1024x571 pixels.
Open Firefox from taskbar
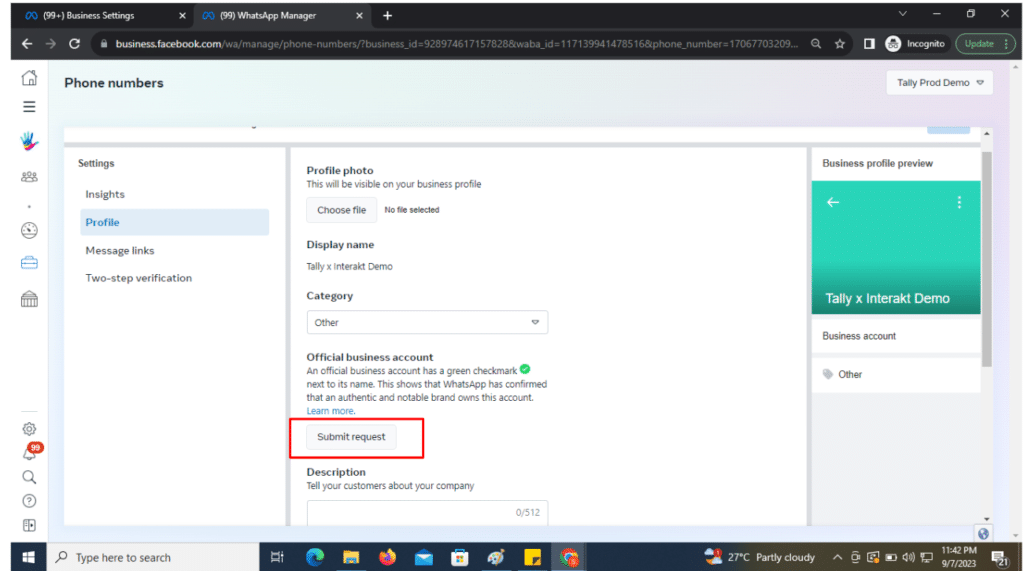coord(387,557)
